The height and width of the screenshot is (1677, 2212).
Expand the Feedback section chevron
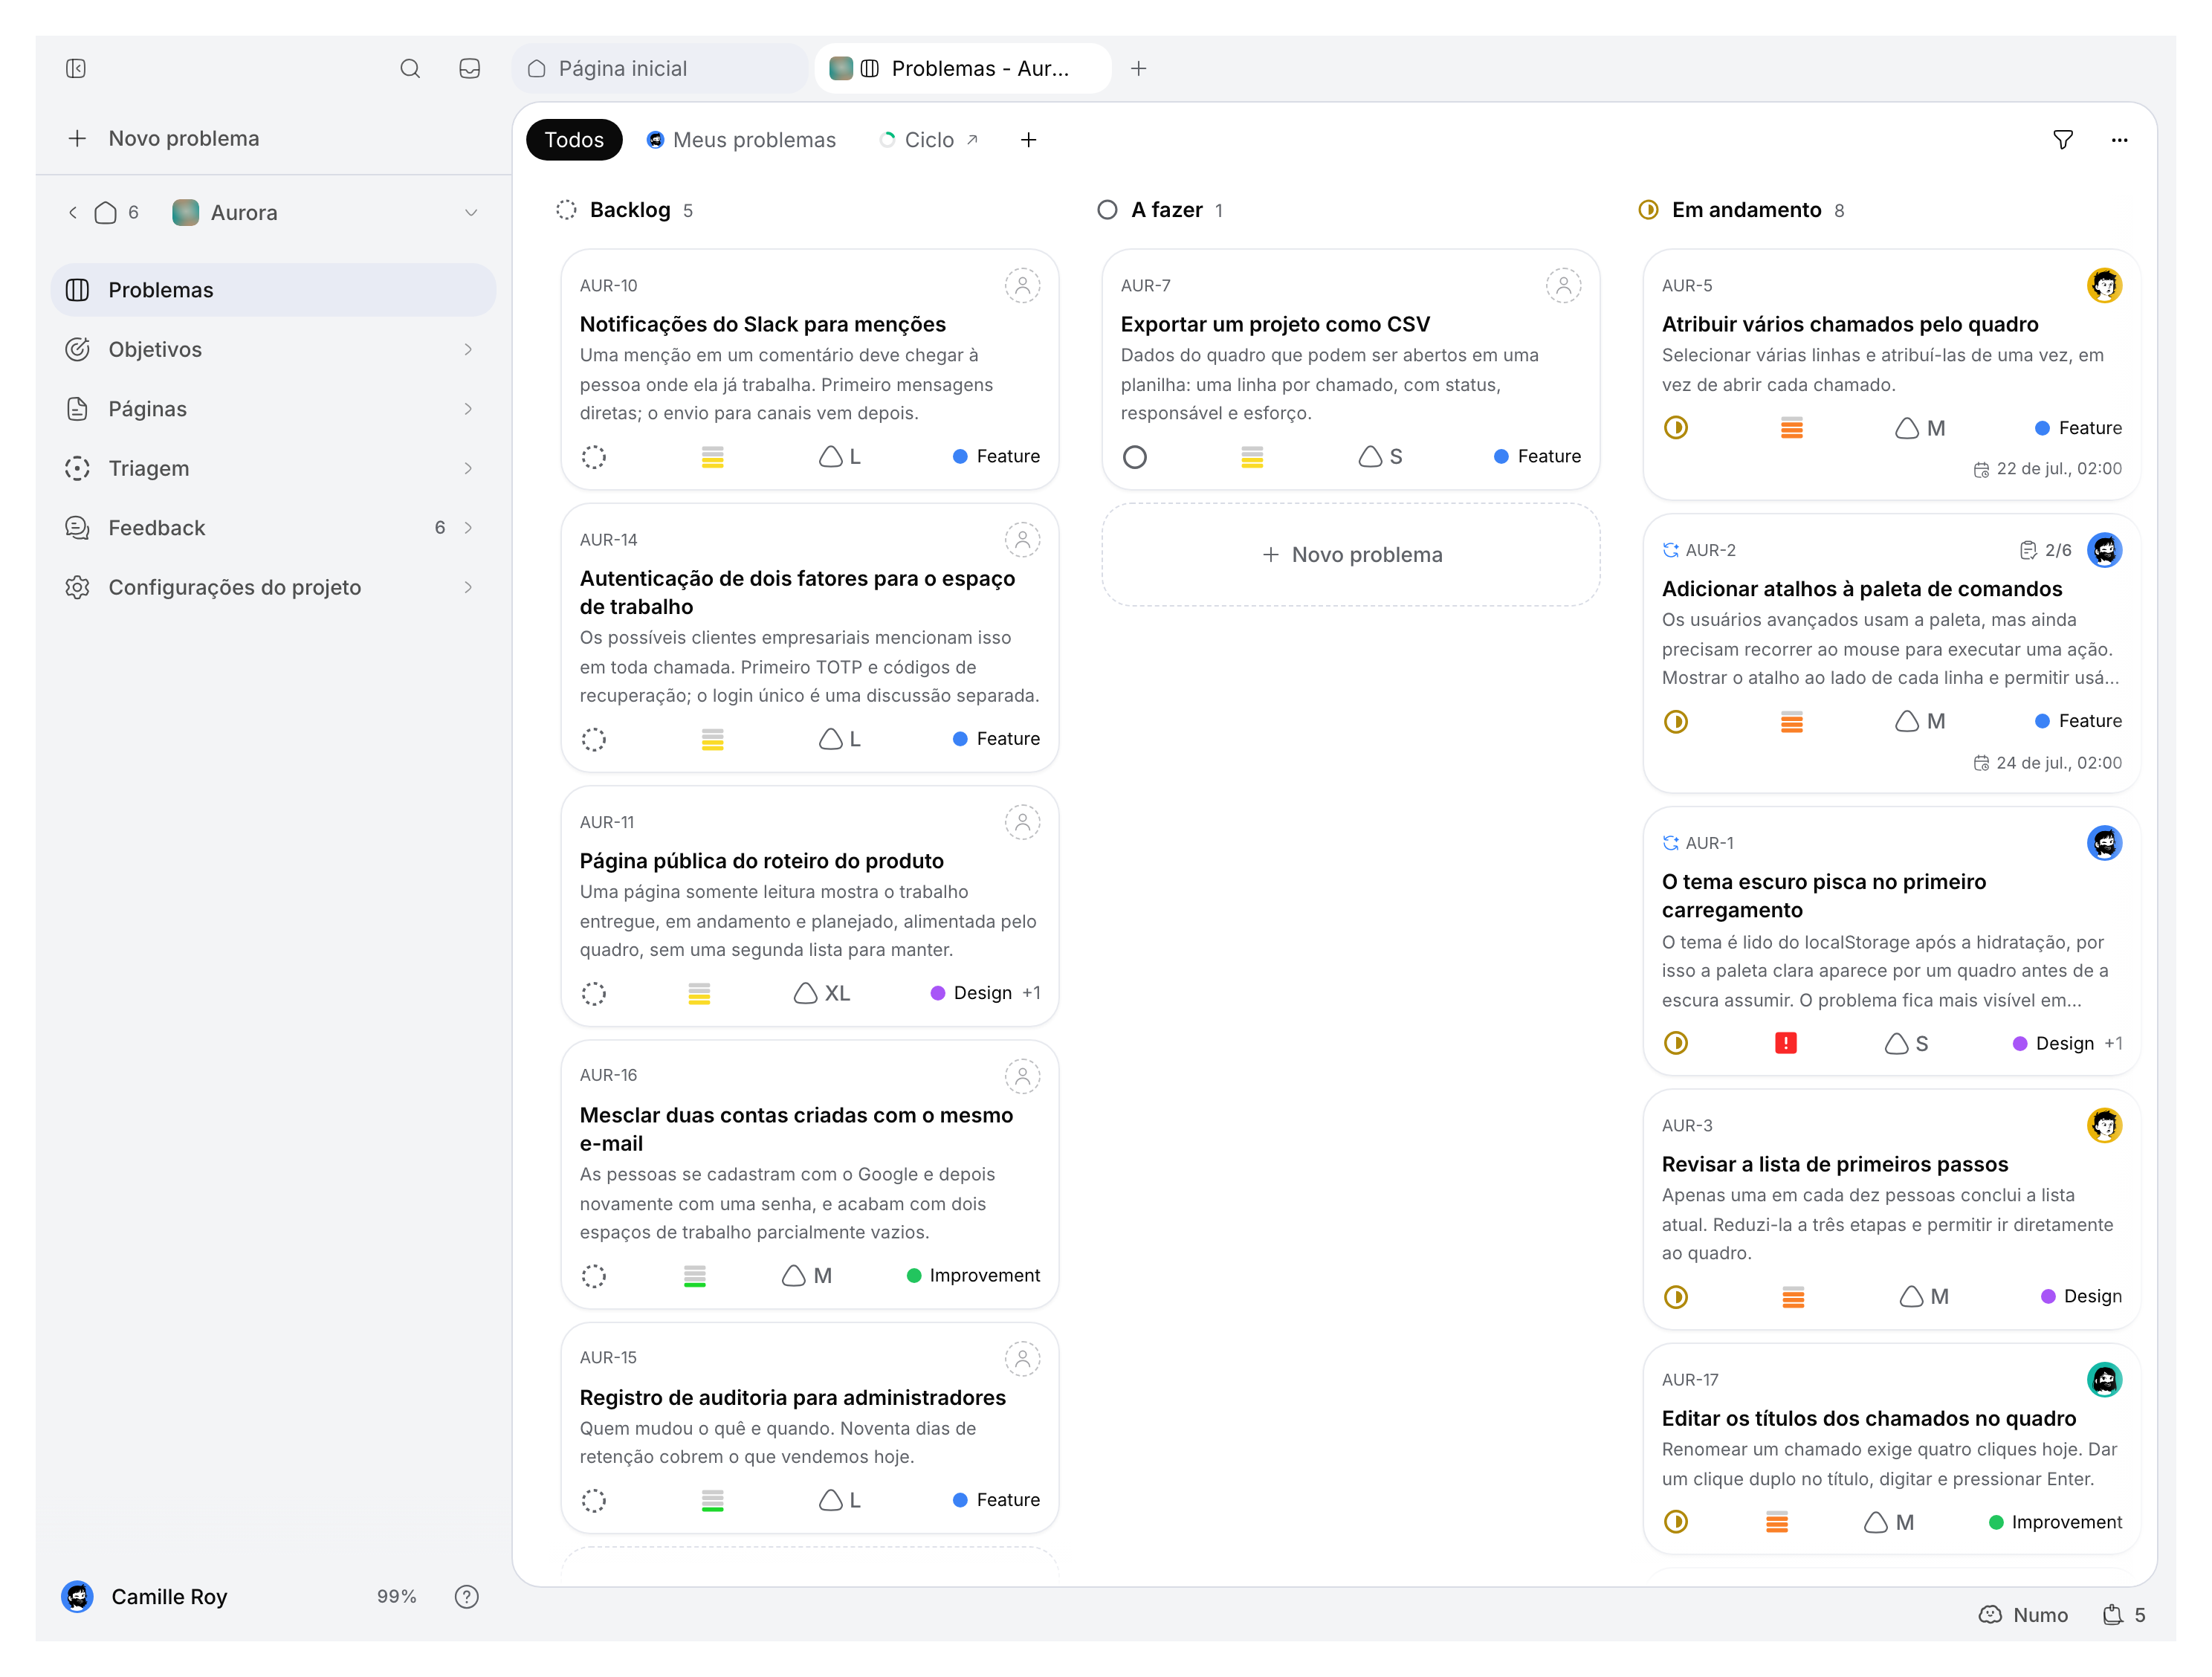tap(468, 528)
